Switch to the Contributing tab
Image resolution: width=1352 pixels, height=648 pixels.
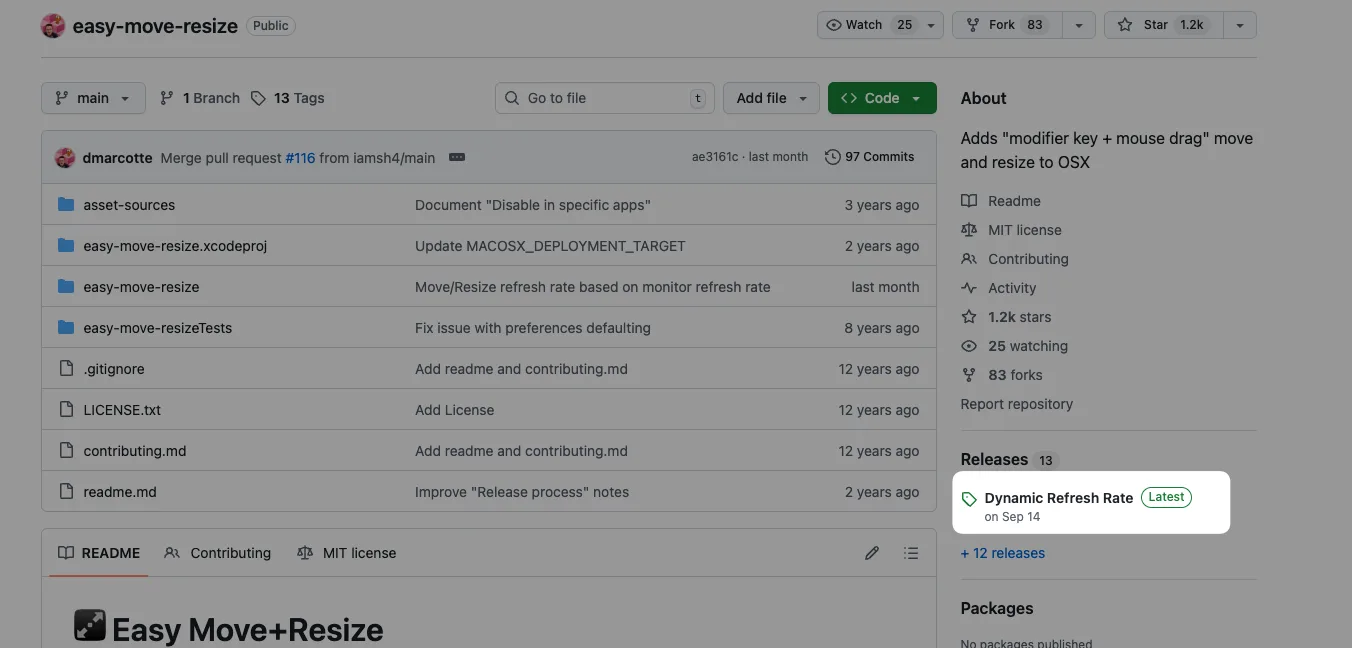[217, 553]
